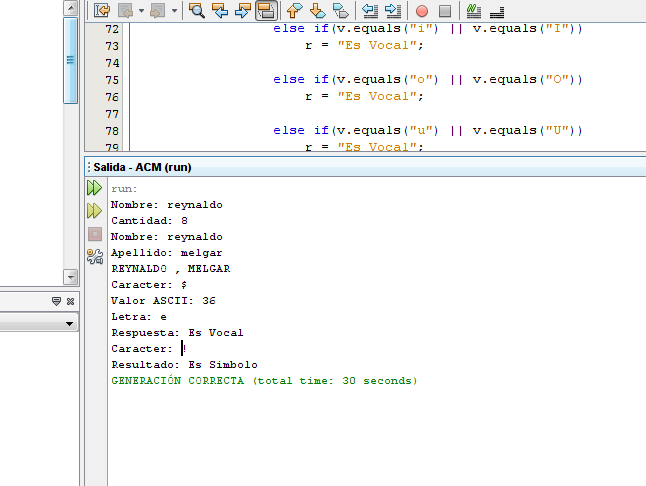The height and width of the screenshot is (486, 646).
Task: Click line number 72 in gutter
Action: click(x=112, y=29)
